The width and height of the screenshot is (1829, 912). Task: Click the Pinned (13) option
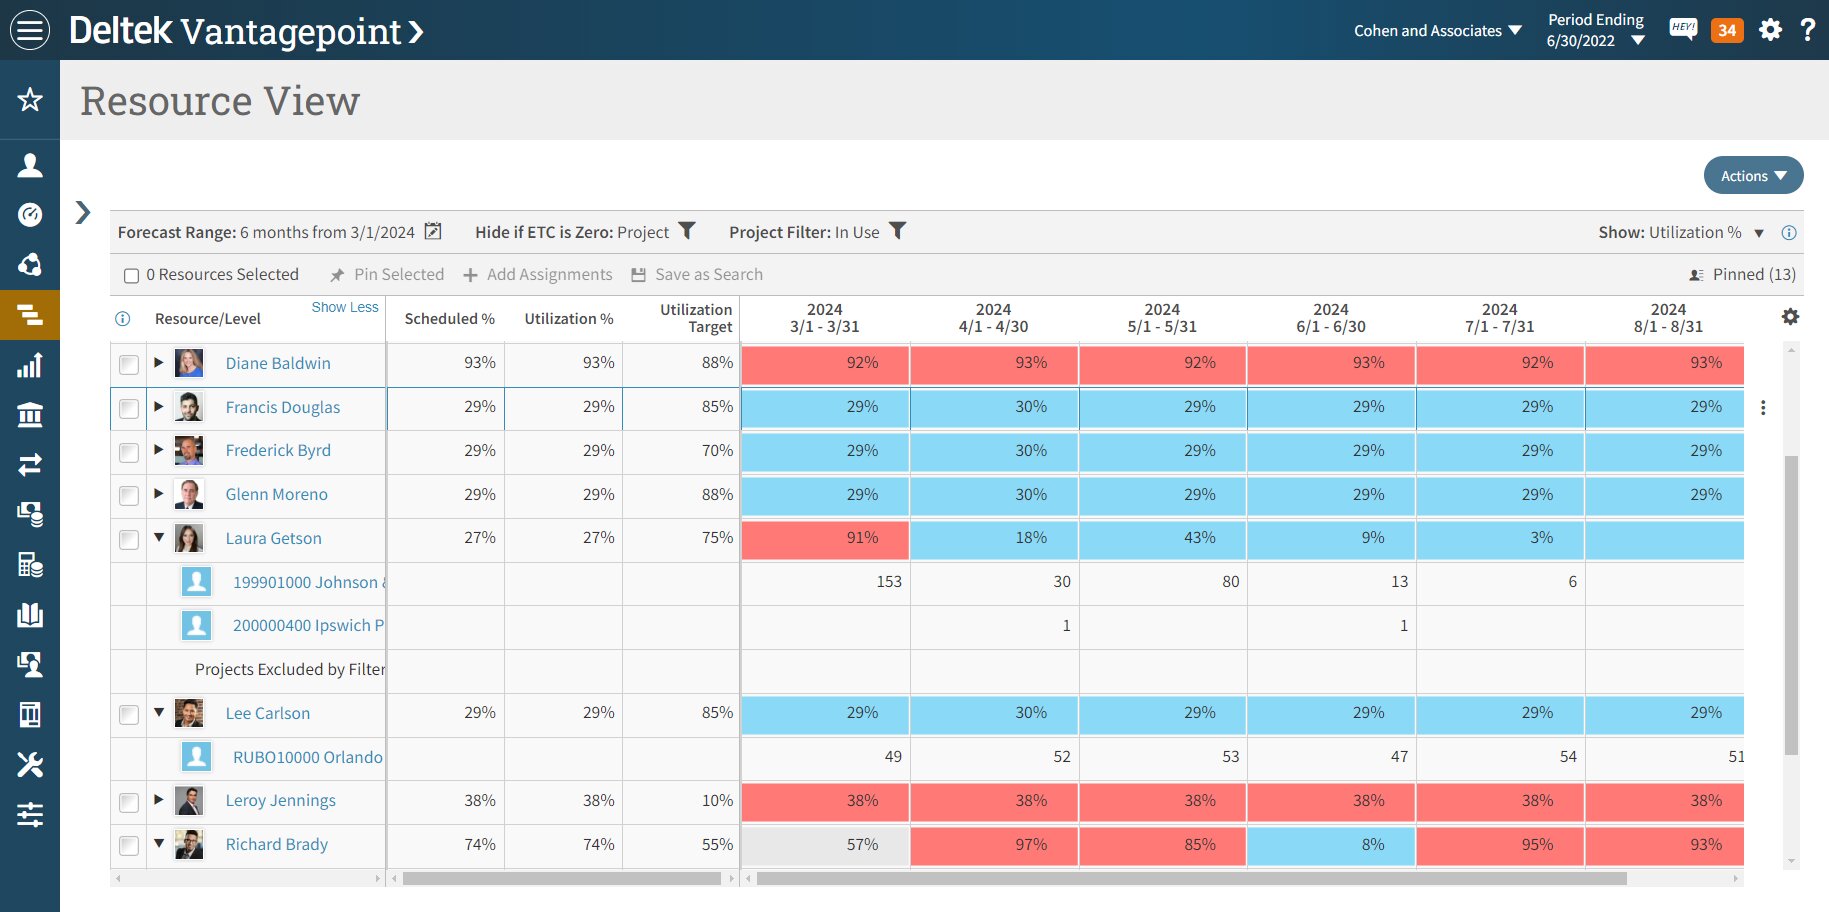click(x=1742, y=275)
